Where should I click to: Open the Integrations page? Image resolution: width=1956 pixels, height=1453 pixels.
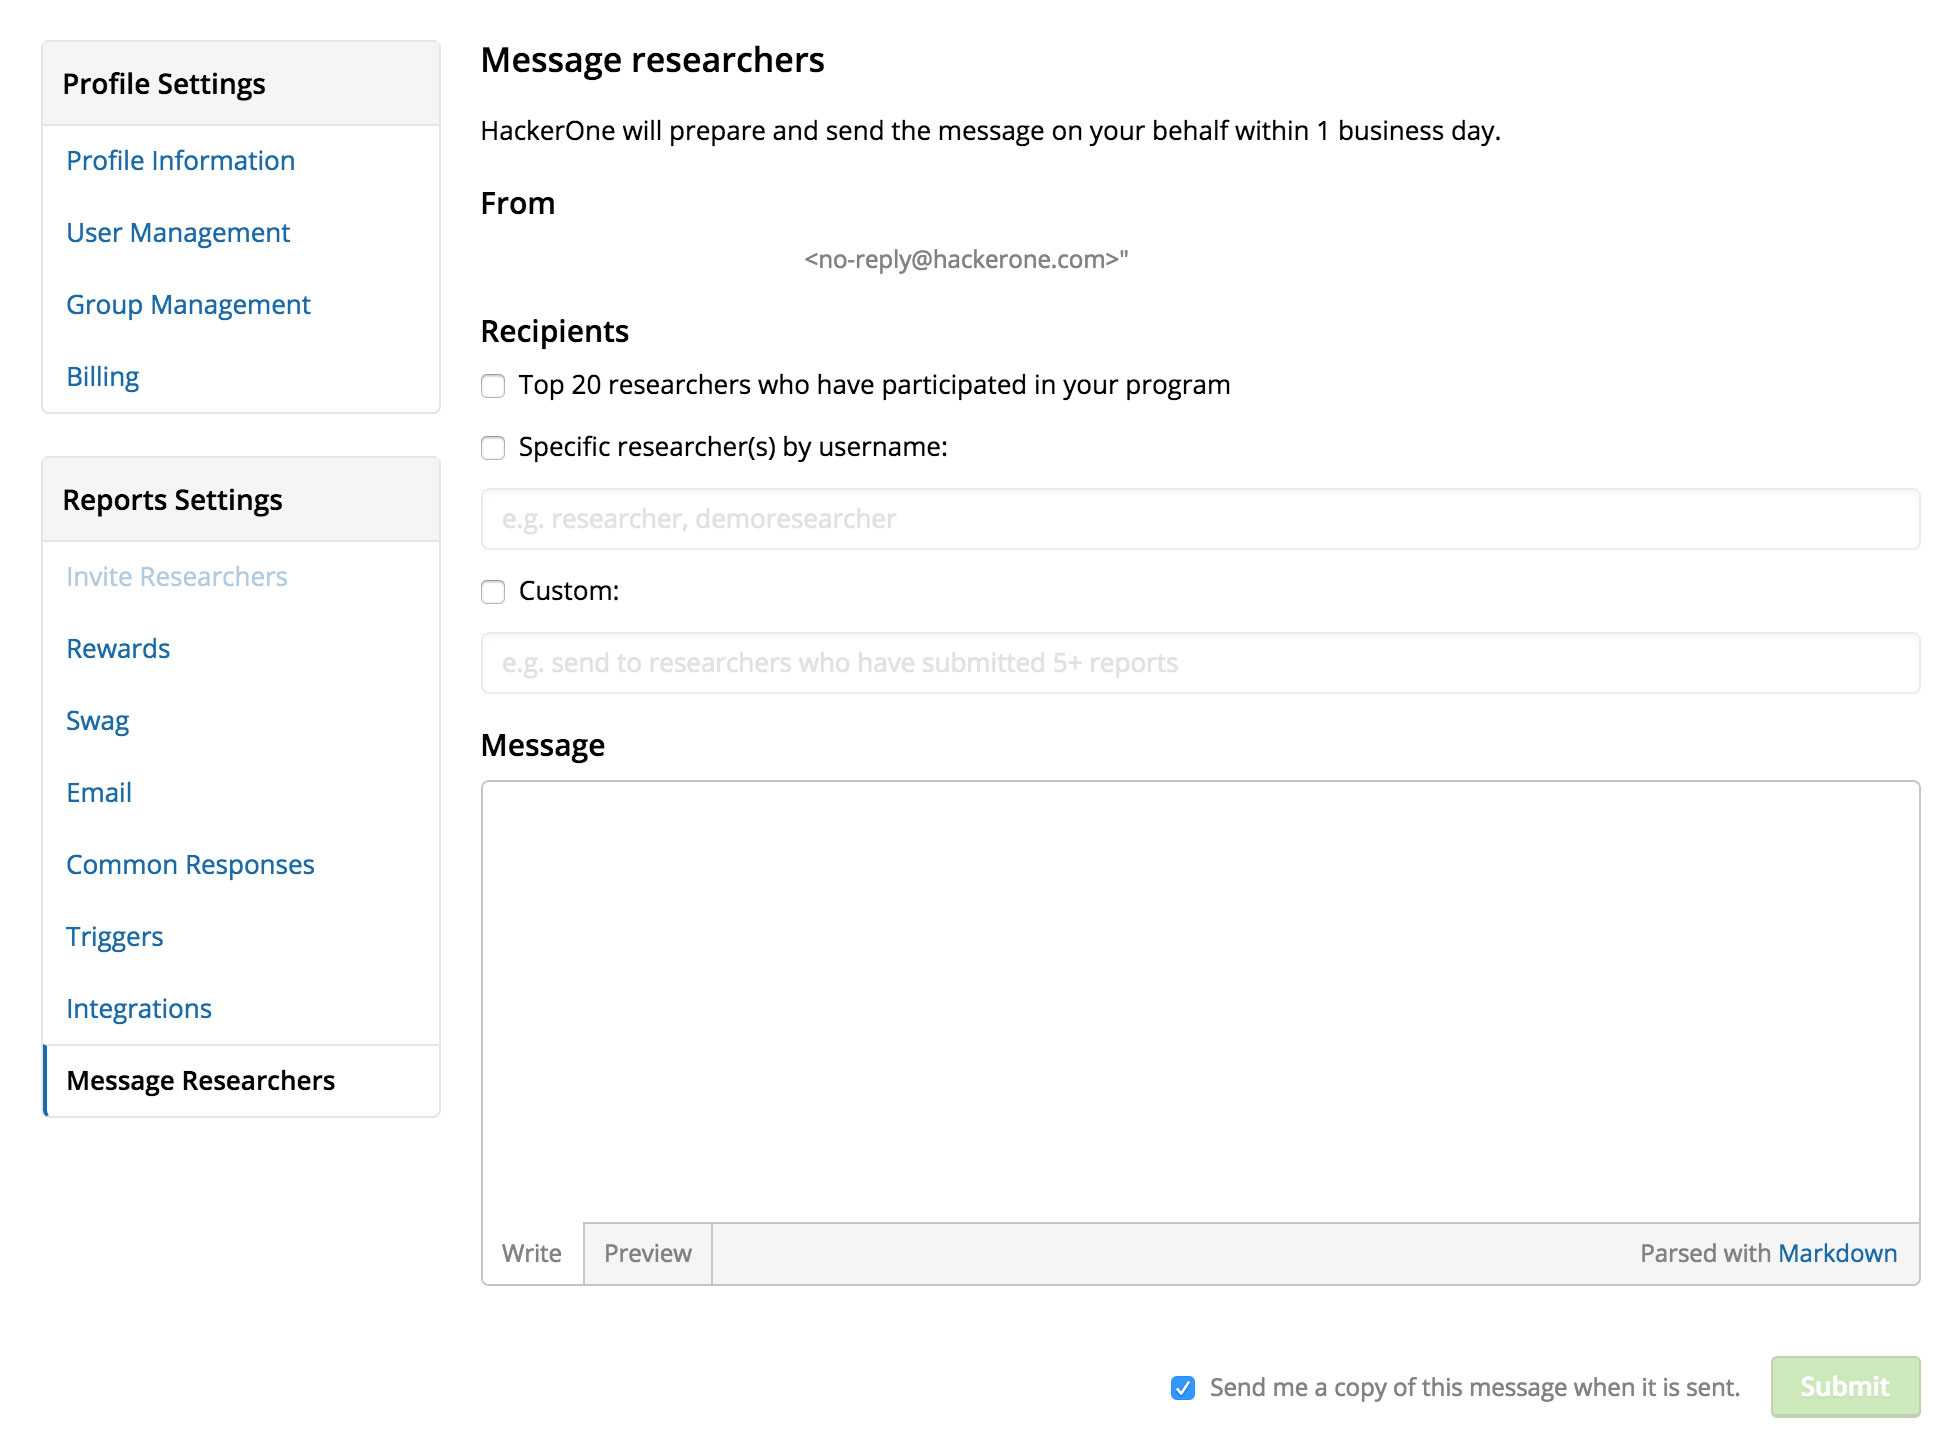pos(139,1009)
